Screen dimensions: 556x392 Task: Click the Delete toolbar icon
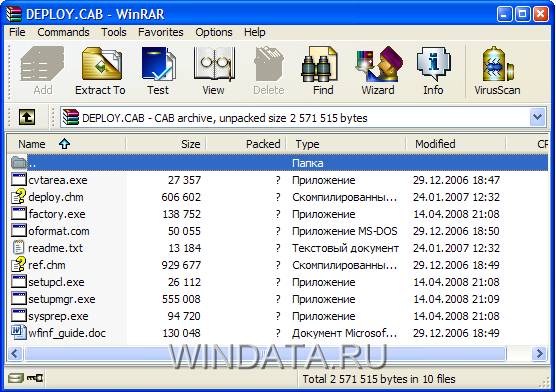coord(269,71)
